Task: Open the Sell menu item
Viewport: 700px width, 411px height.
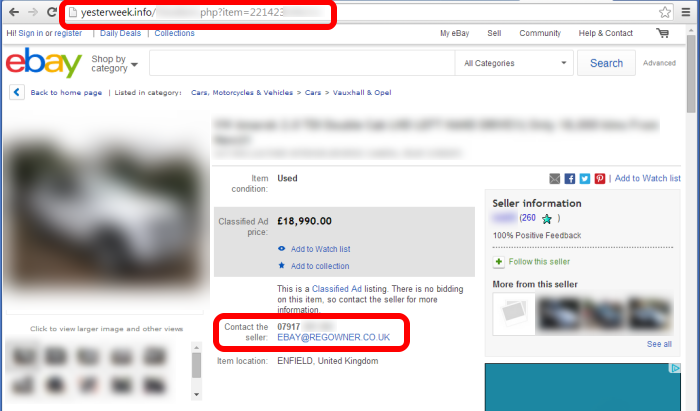Action: (x=494, y=33)
